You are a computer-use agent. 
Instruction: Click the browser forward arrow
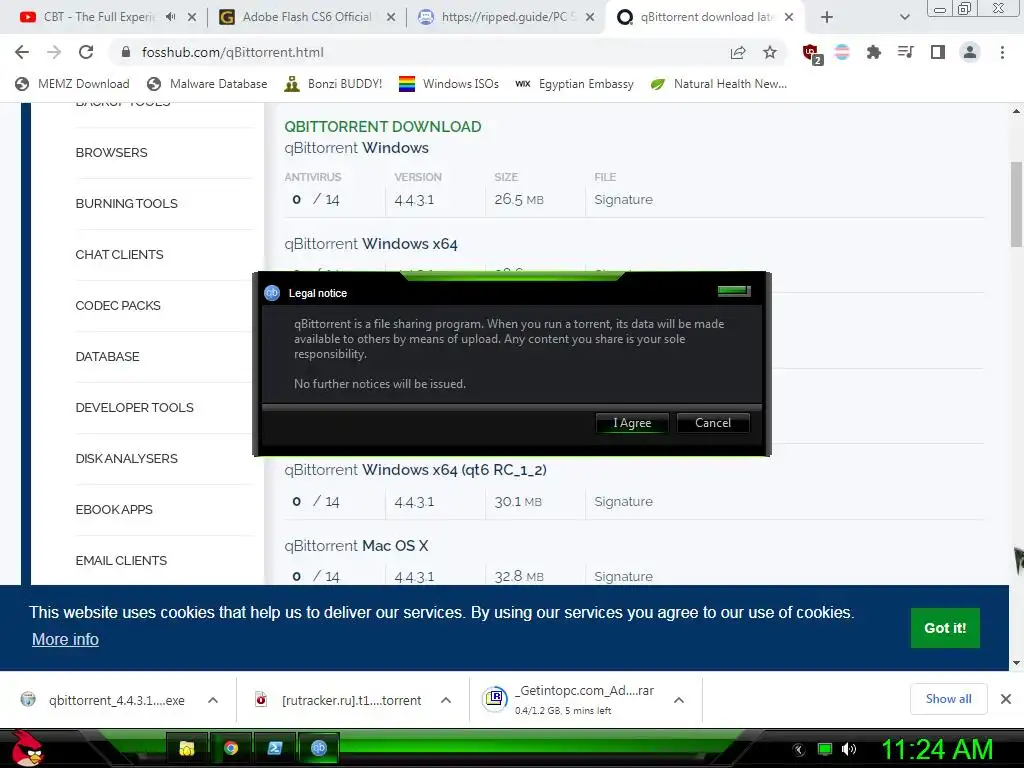(x=54, y=52)
